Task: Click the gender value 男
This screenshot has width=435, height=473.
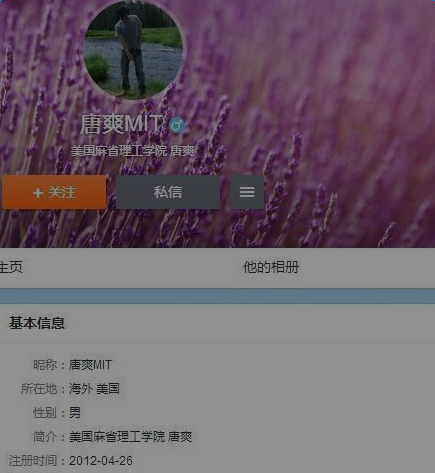Action: (75, 413)
